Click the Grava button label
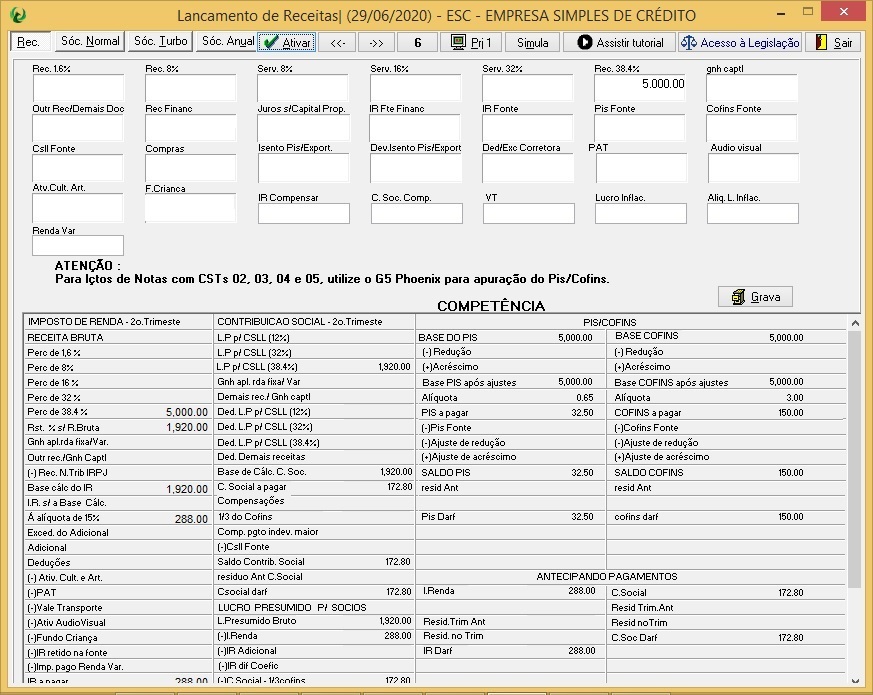 [x=766, y=297]
